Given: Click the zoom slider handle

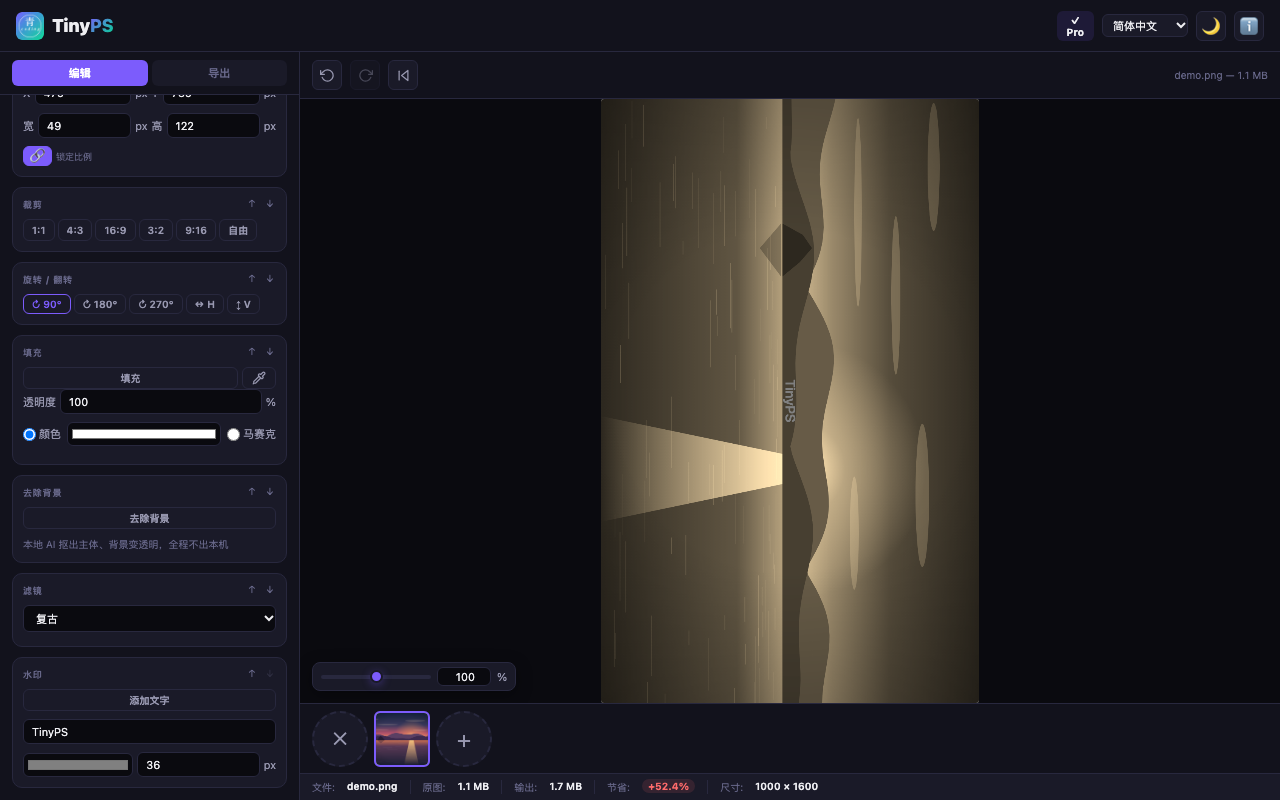Looking at the screenshot, I should pyautogui.click(x=376, y=677).
